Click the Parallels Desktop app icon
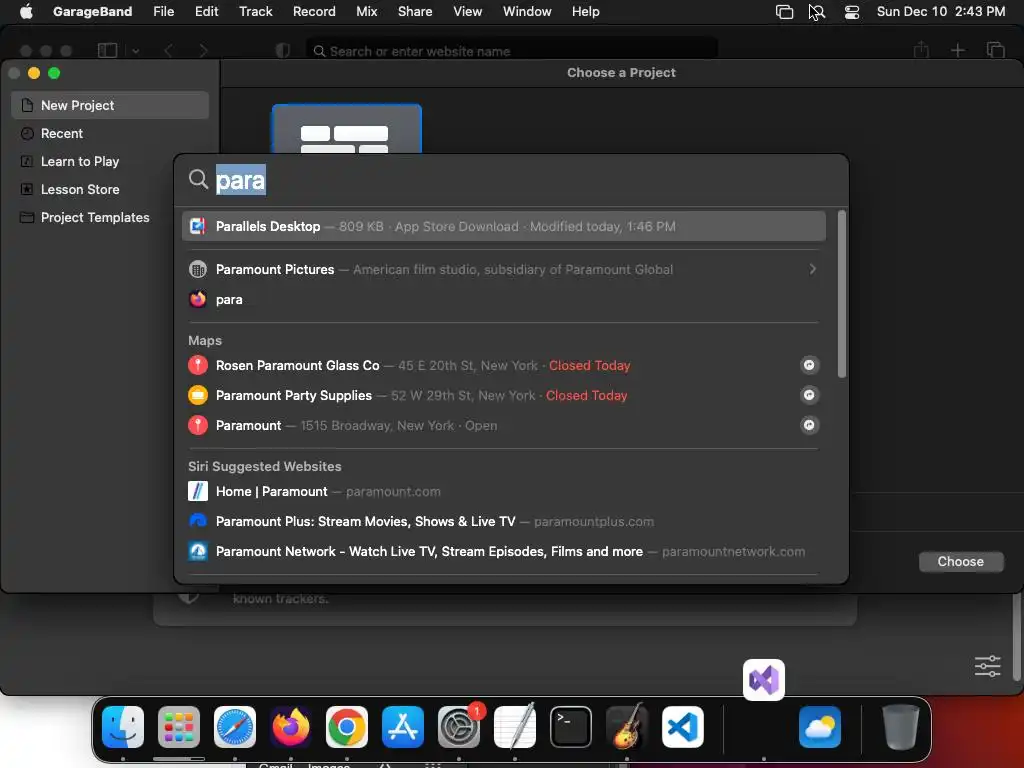This screenshot has width=1024, height=768. click(197, 227)
